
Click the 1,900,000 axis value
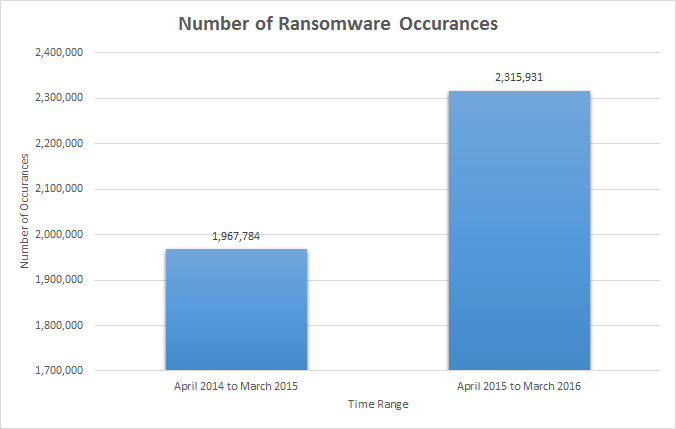[59, 280]
